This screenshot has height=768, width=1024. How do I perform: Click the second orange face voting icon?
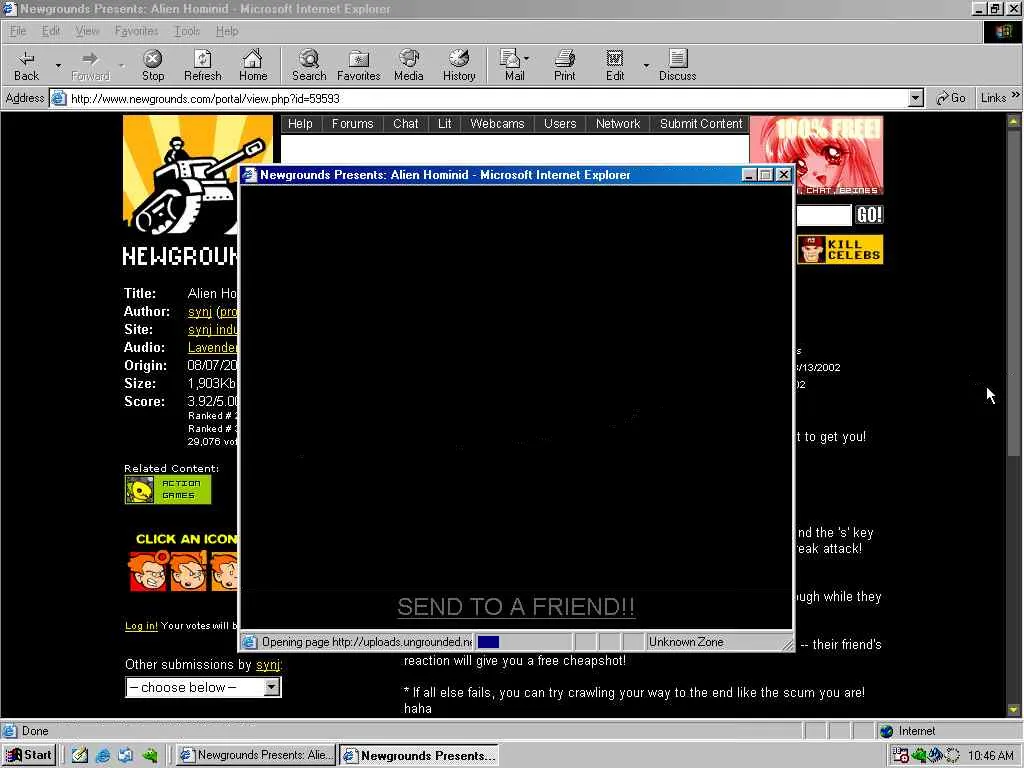[189, 571]
